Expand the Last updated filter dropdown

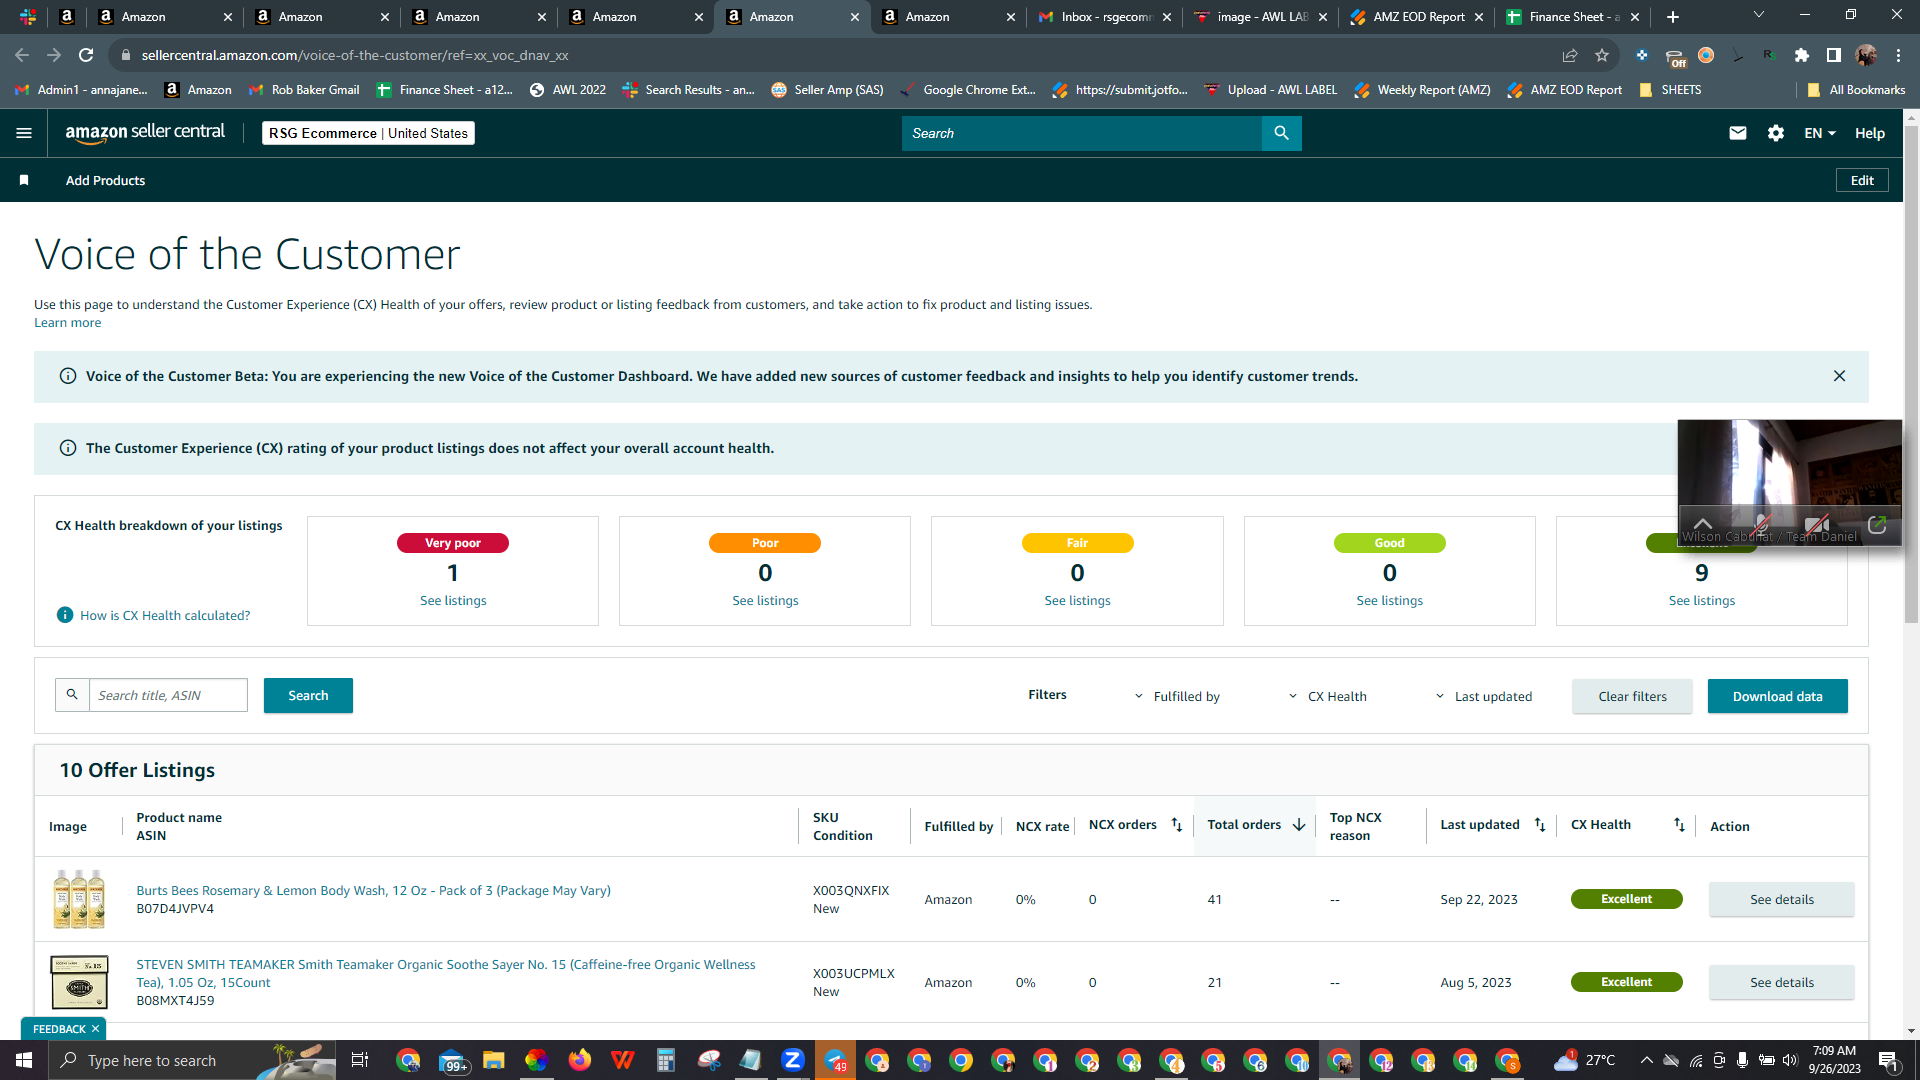tap(1484, 696)
